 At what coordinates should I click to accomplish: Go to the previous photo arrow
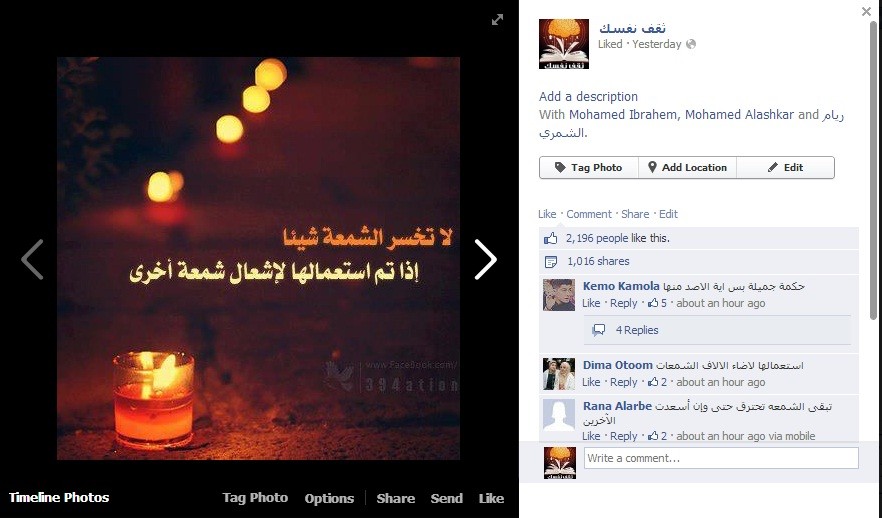coord(32,259)
